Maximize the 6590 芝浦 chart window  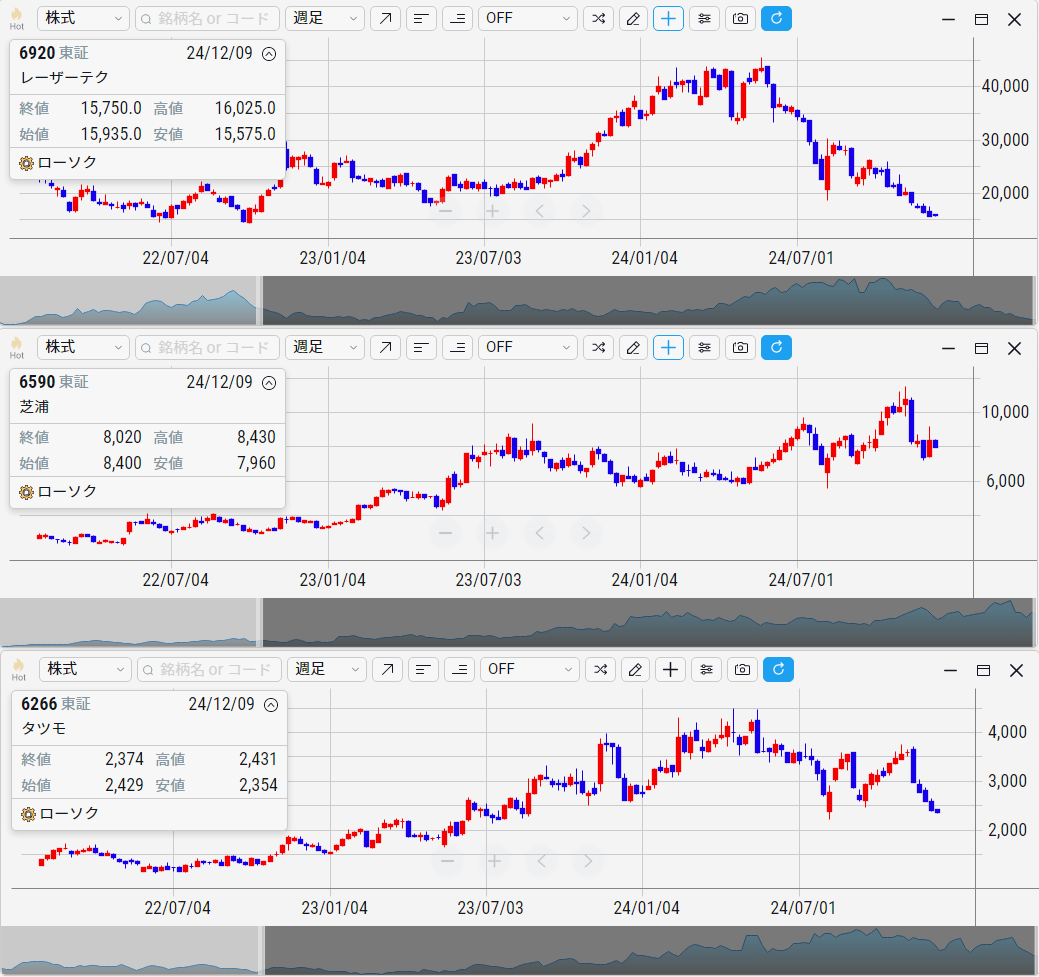(981, 349)
